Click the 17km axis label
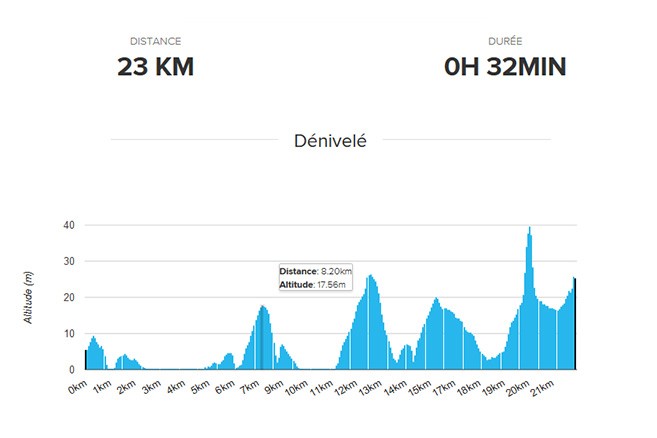The width and height of the screenshot is (657, 438). tap(444, 388)
